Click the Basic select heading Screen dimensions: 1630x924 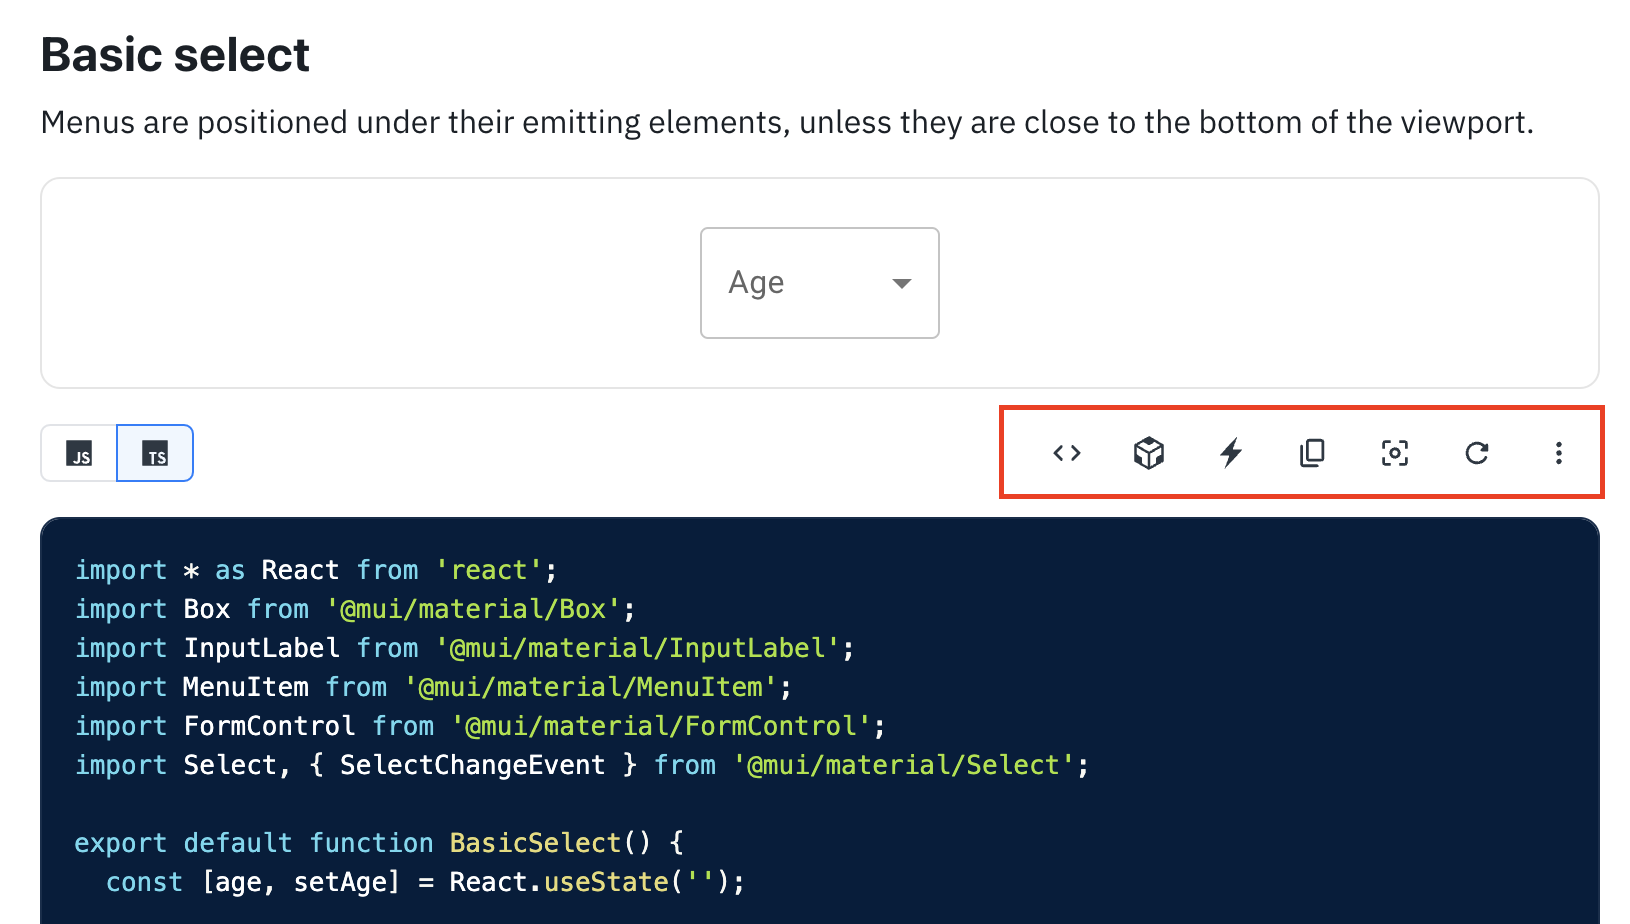pos(174,54)
